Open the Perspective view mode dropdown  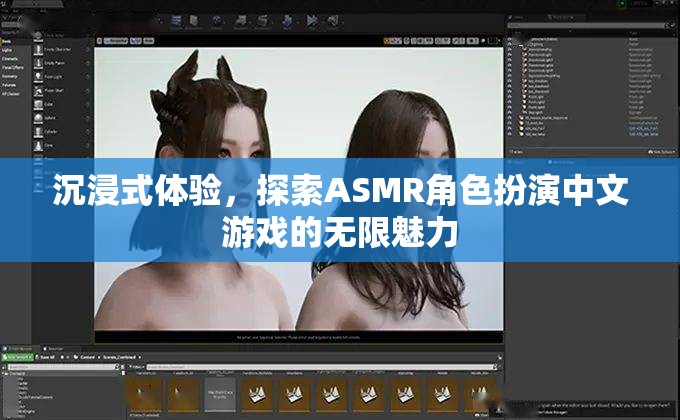[x=116, y=41]
